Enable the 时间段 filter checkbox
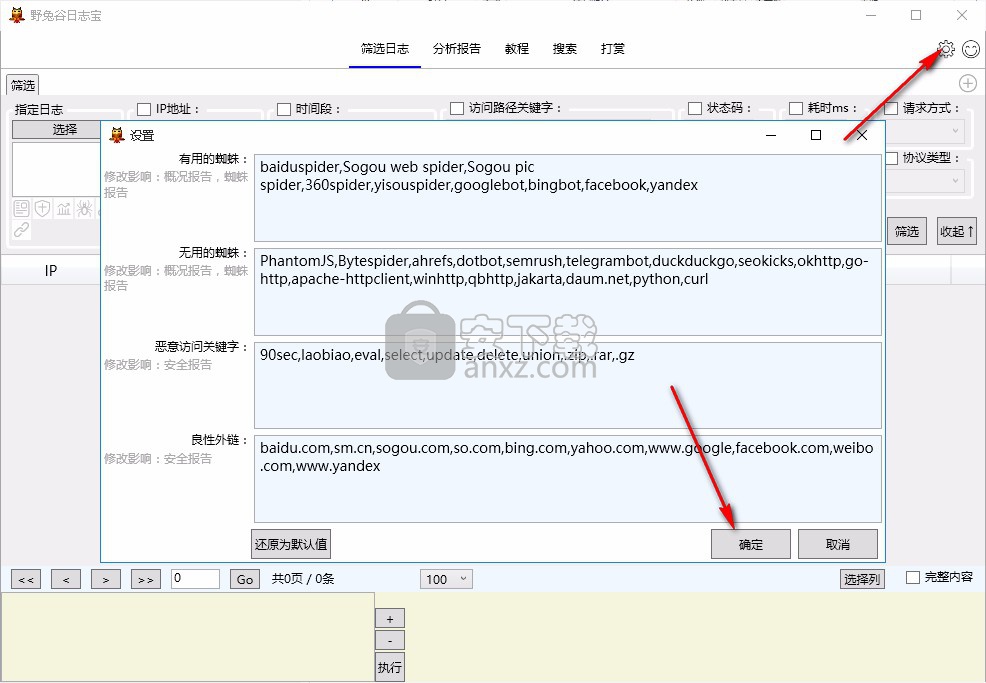The width and height of the screenshot is (986, 683). point(284,109)
